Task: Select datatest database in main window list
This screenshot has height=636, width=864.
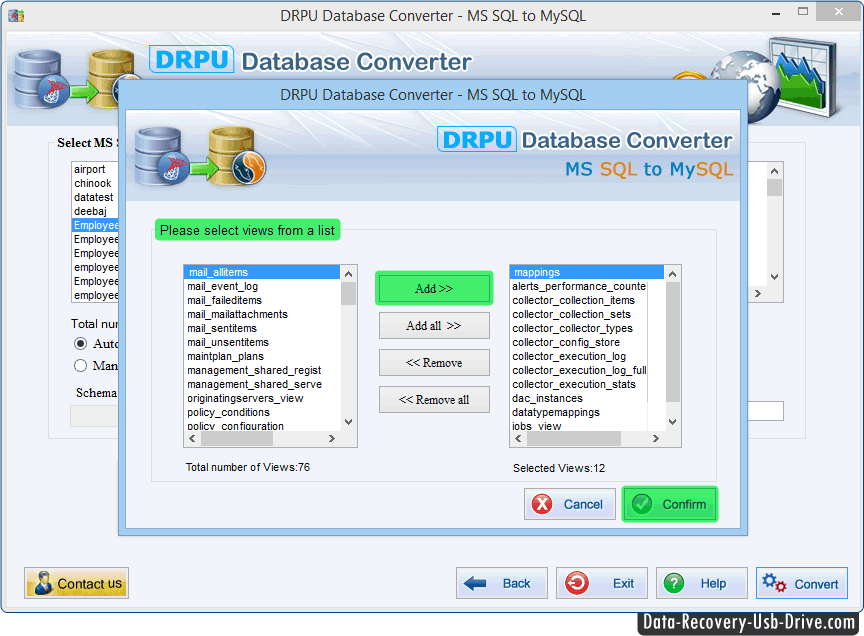Action: tap(95, 197)
